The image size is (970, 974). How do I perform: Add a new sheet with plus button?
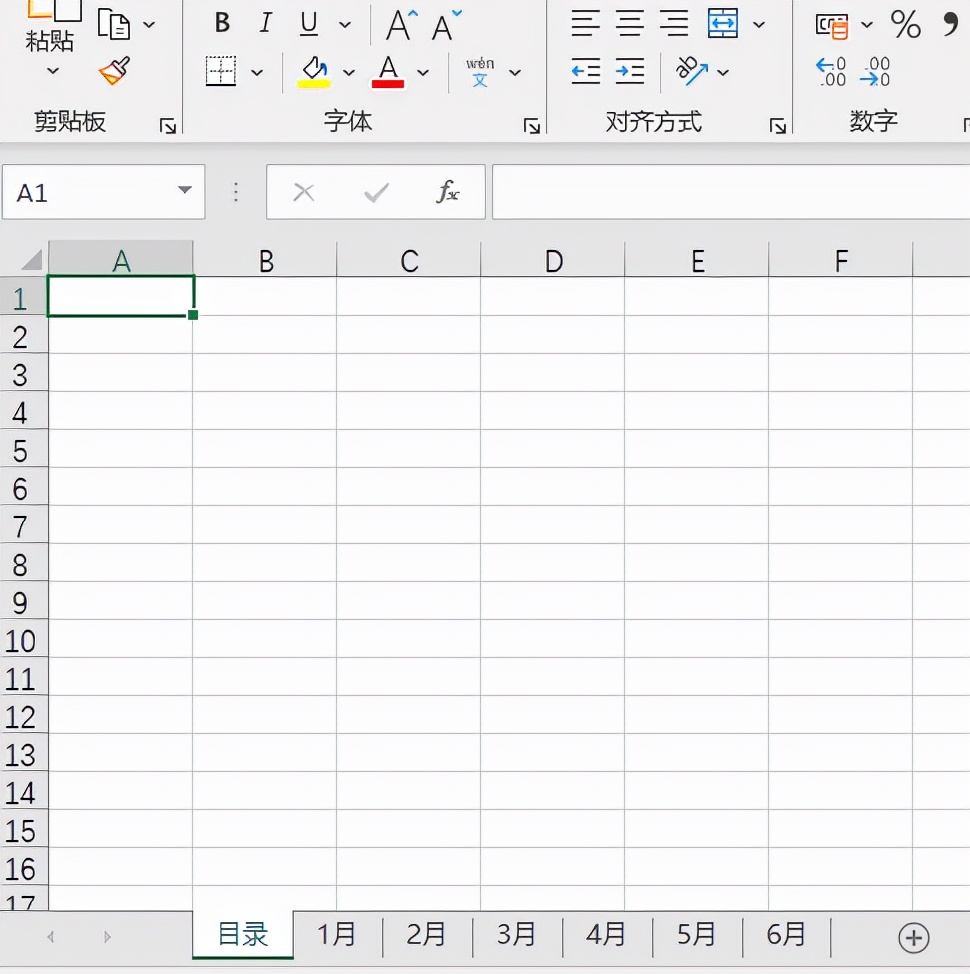point(913,937)
